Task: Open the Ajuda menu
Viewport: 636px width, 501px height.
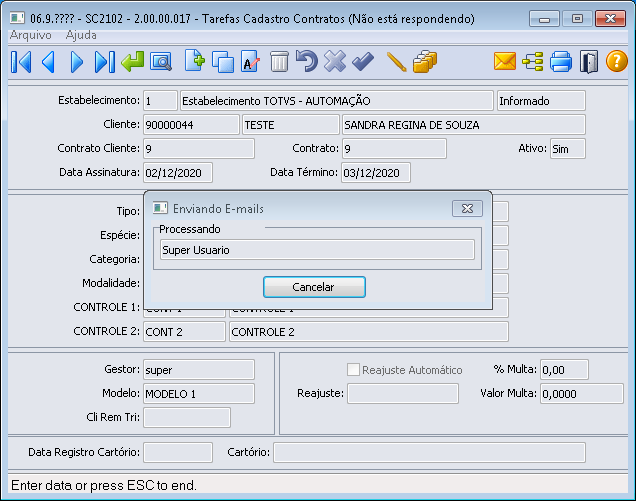Action: [x=81, y=35]
